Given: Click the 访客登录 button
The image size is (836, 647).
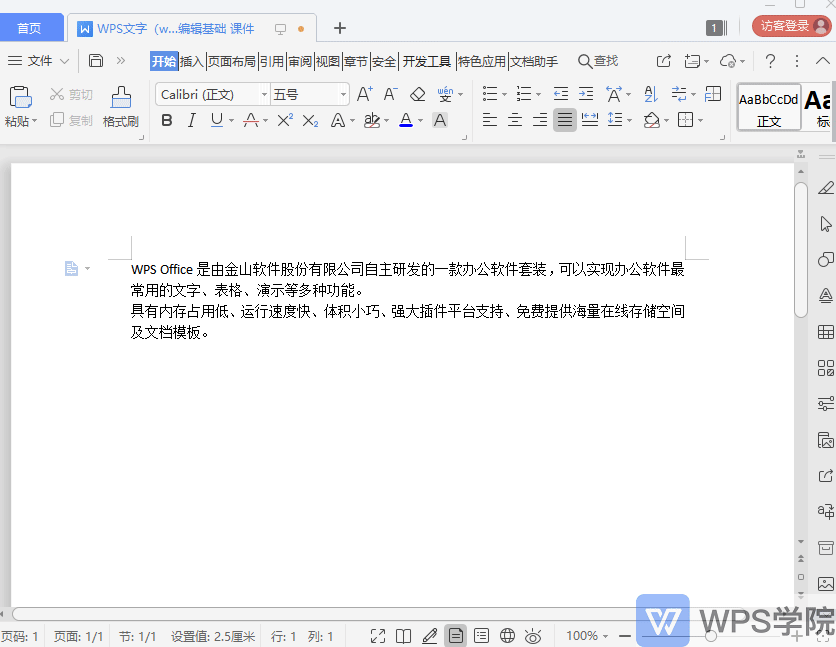Looking at the screenshot, I should 789,25.
